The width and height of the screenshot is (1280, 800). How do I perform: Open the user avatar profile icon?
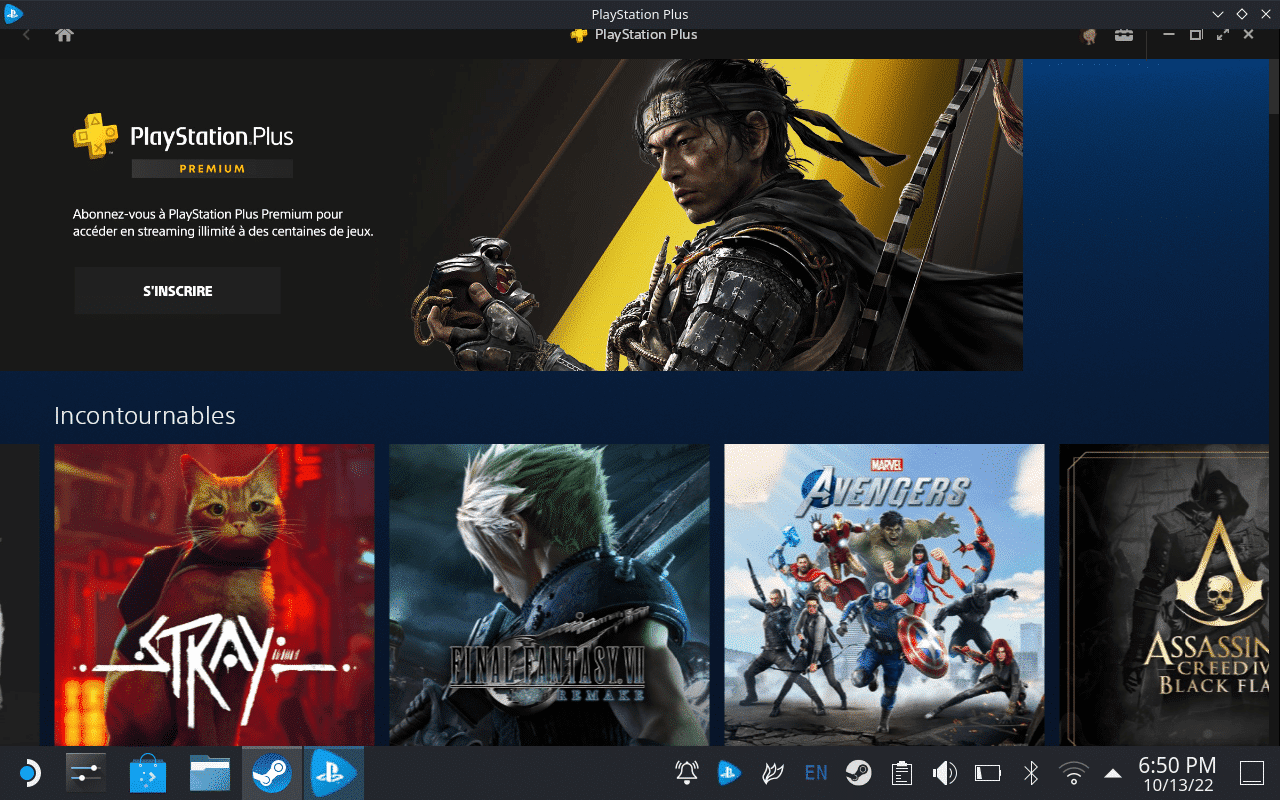(x=1090, y=35)
